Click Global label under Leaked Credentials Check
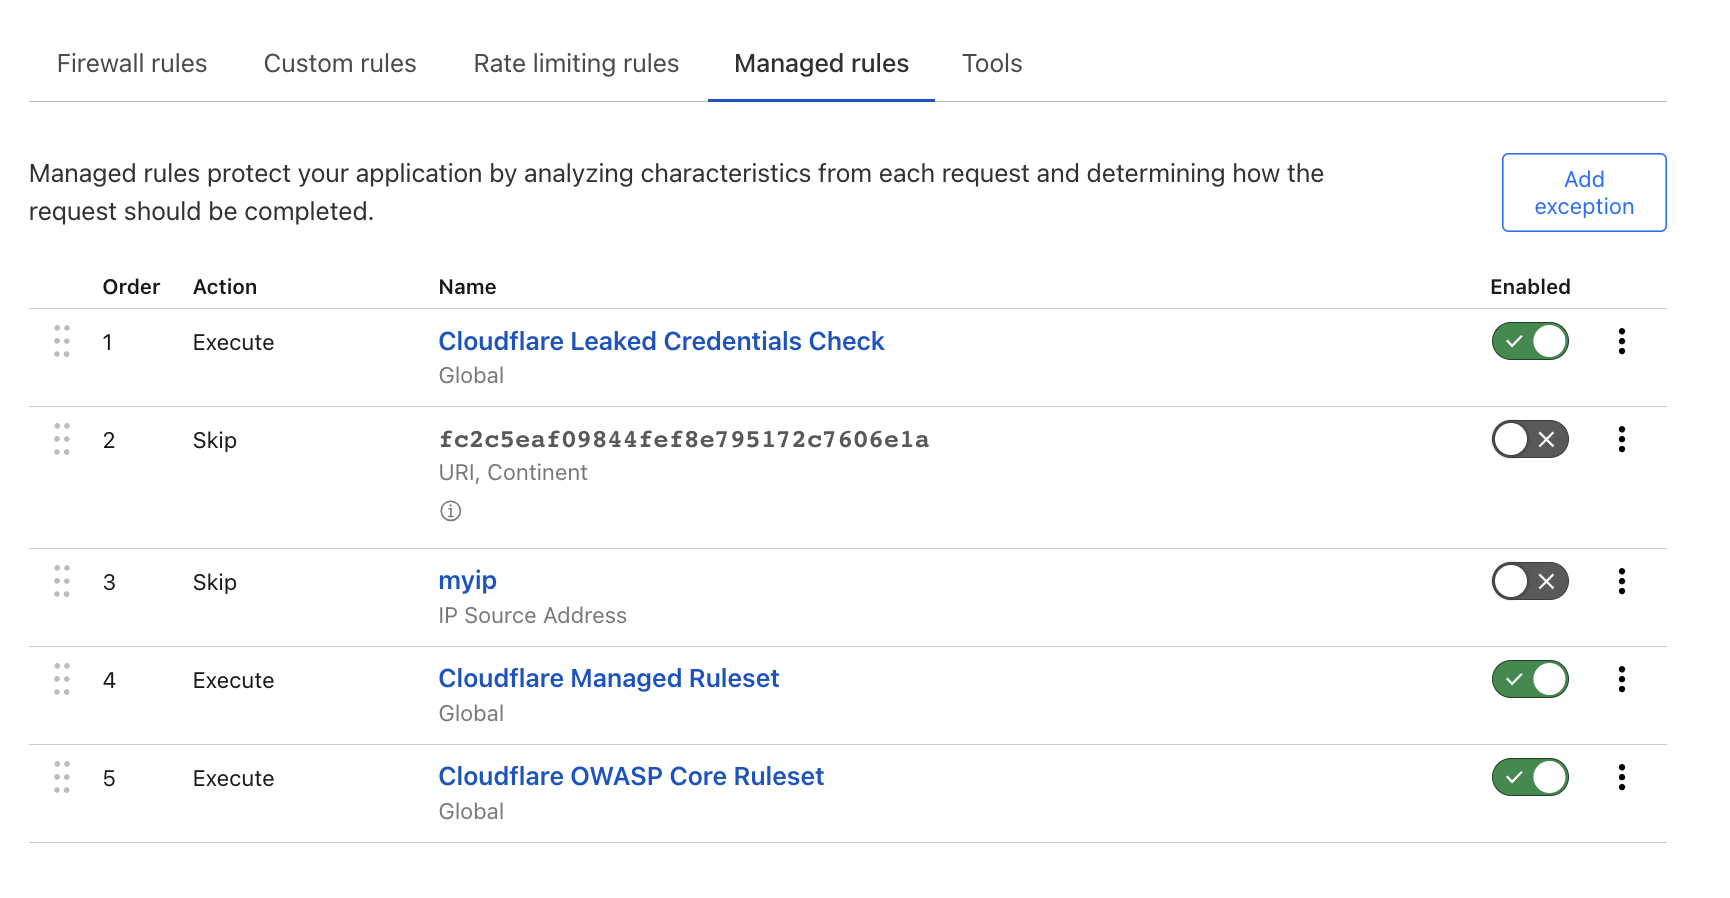 [471, 376]
